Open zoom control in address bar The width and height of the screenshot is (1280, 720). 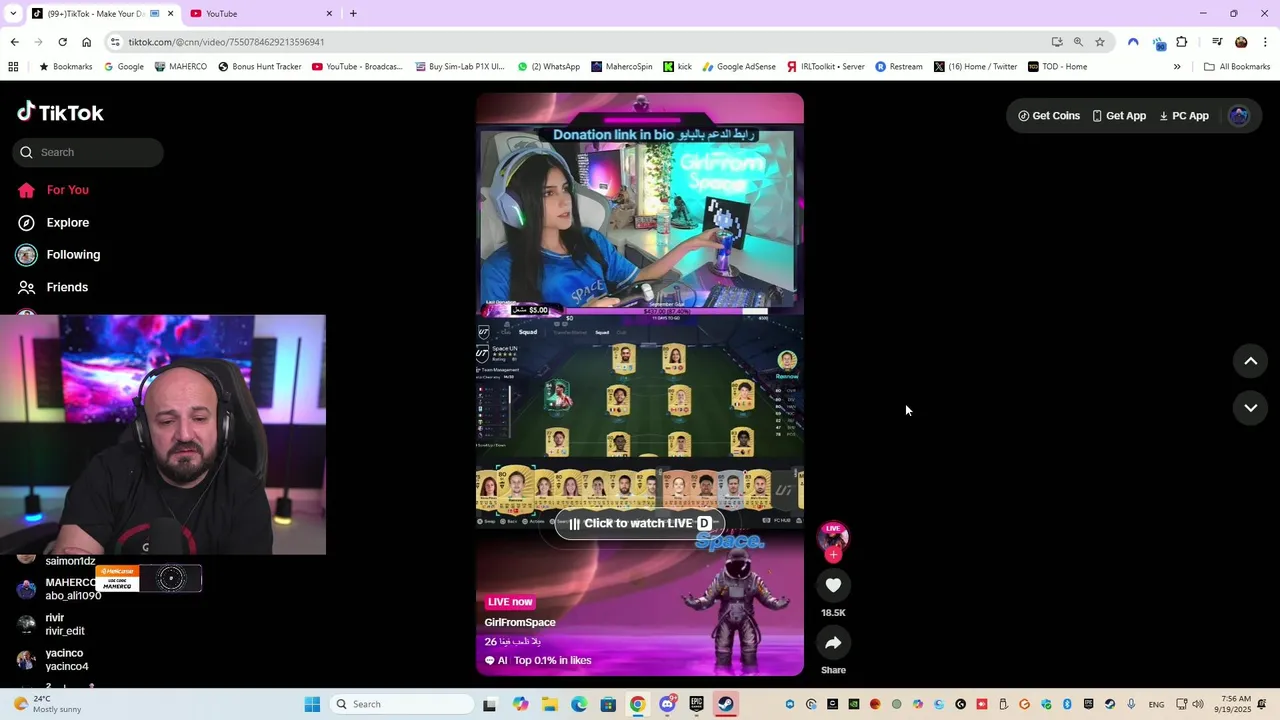[1078, 42]
